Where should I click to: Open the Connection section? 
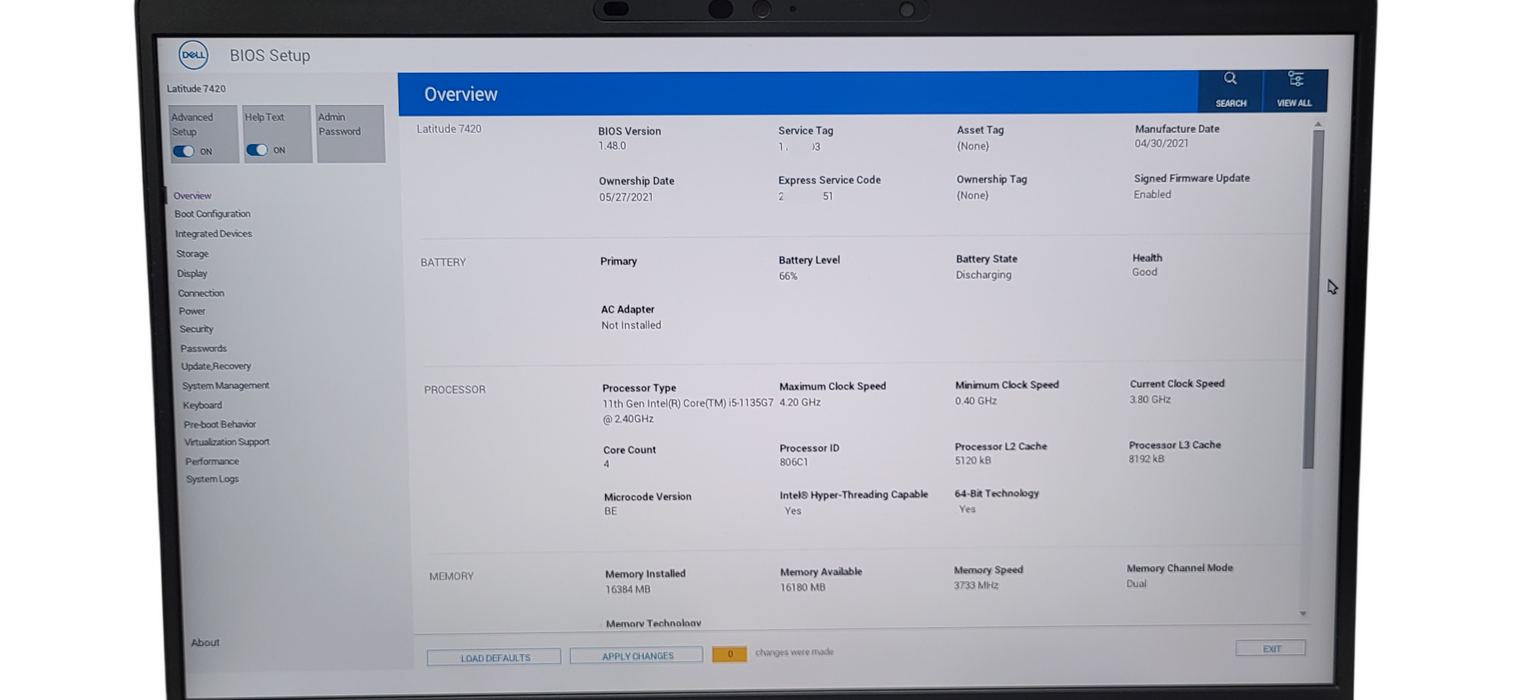pos(201,293)
